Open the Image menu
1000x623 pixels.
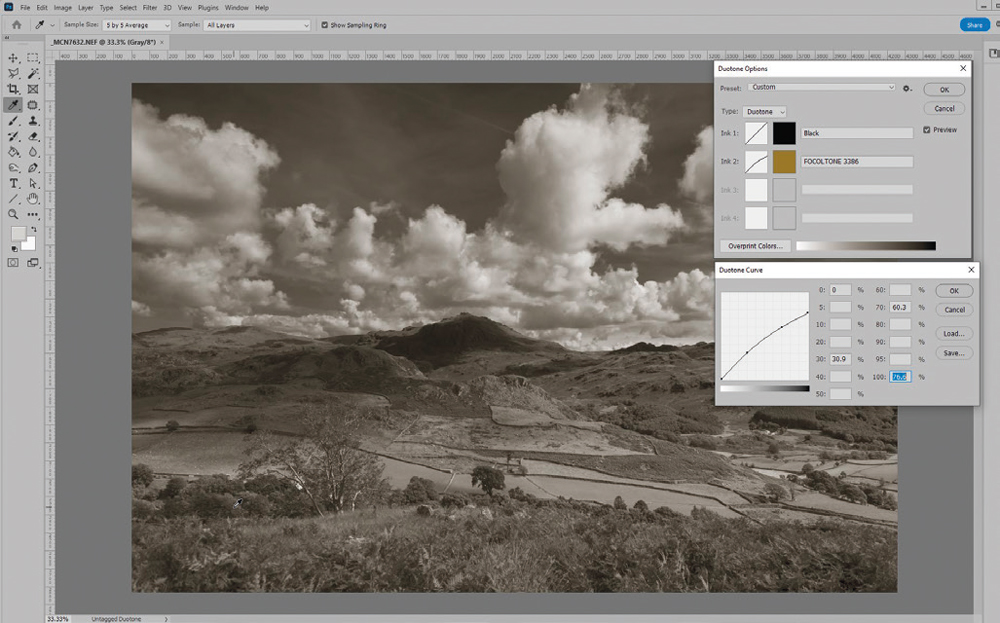pos(62,8)
